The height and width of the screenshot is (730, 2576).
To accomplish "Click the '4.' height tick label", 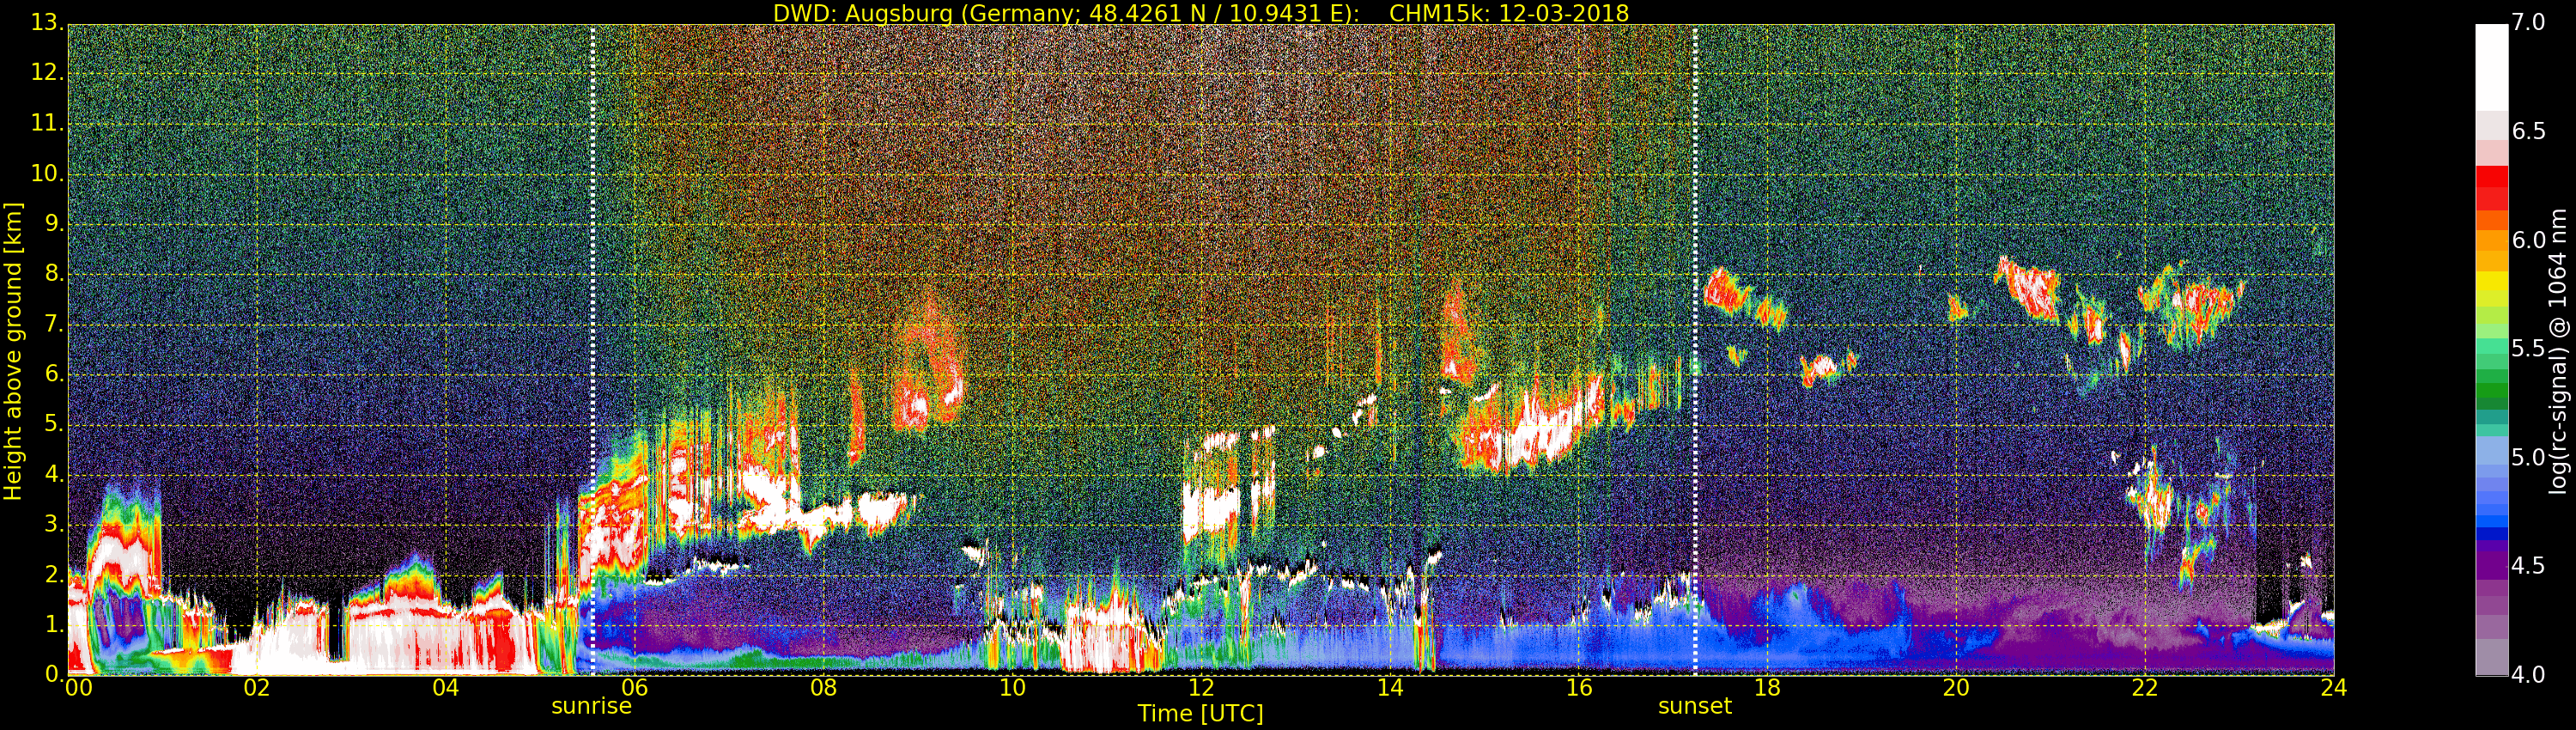I will [54, 474].
